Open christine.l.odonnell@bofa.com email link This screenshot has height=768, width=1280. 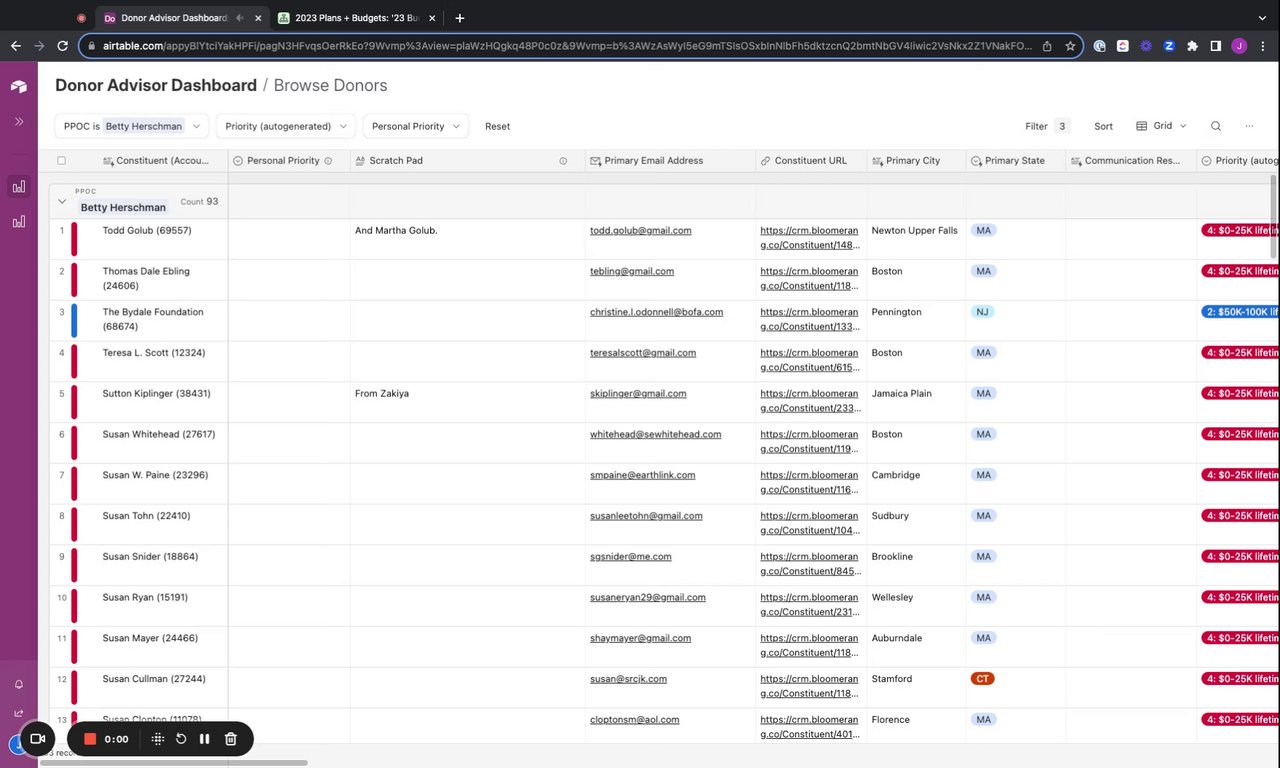(656, 312)
